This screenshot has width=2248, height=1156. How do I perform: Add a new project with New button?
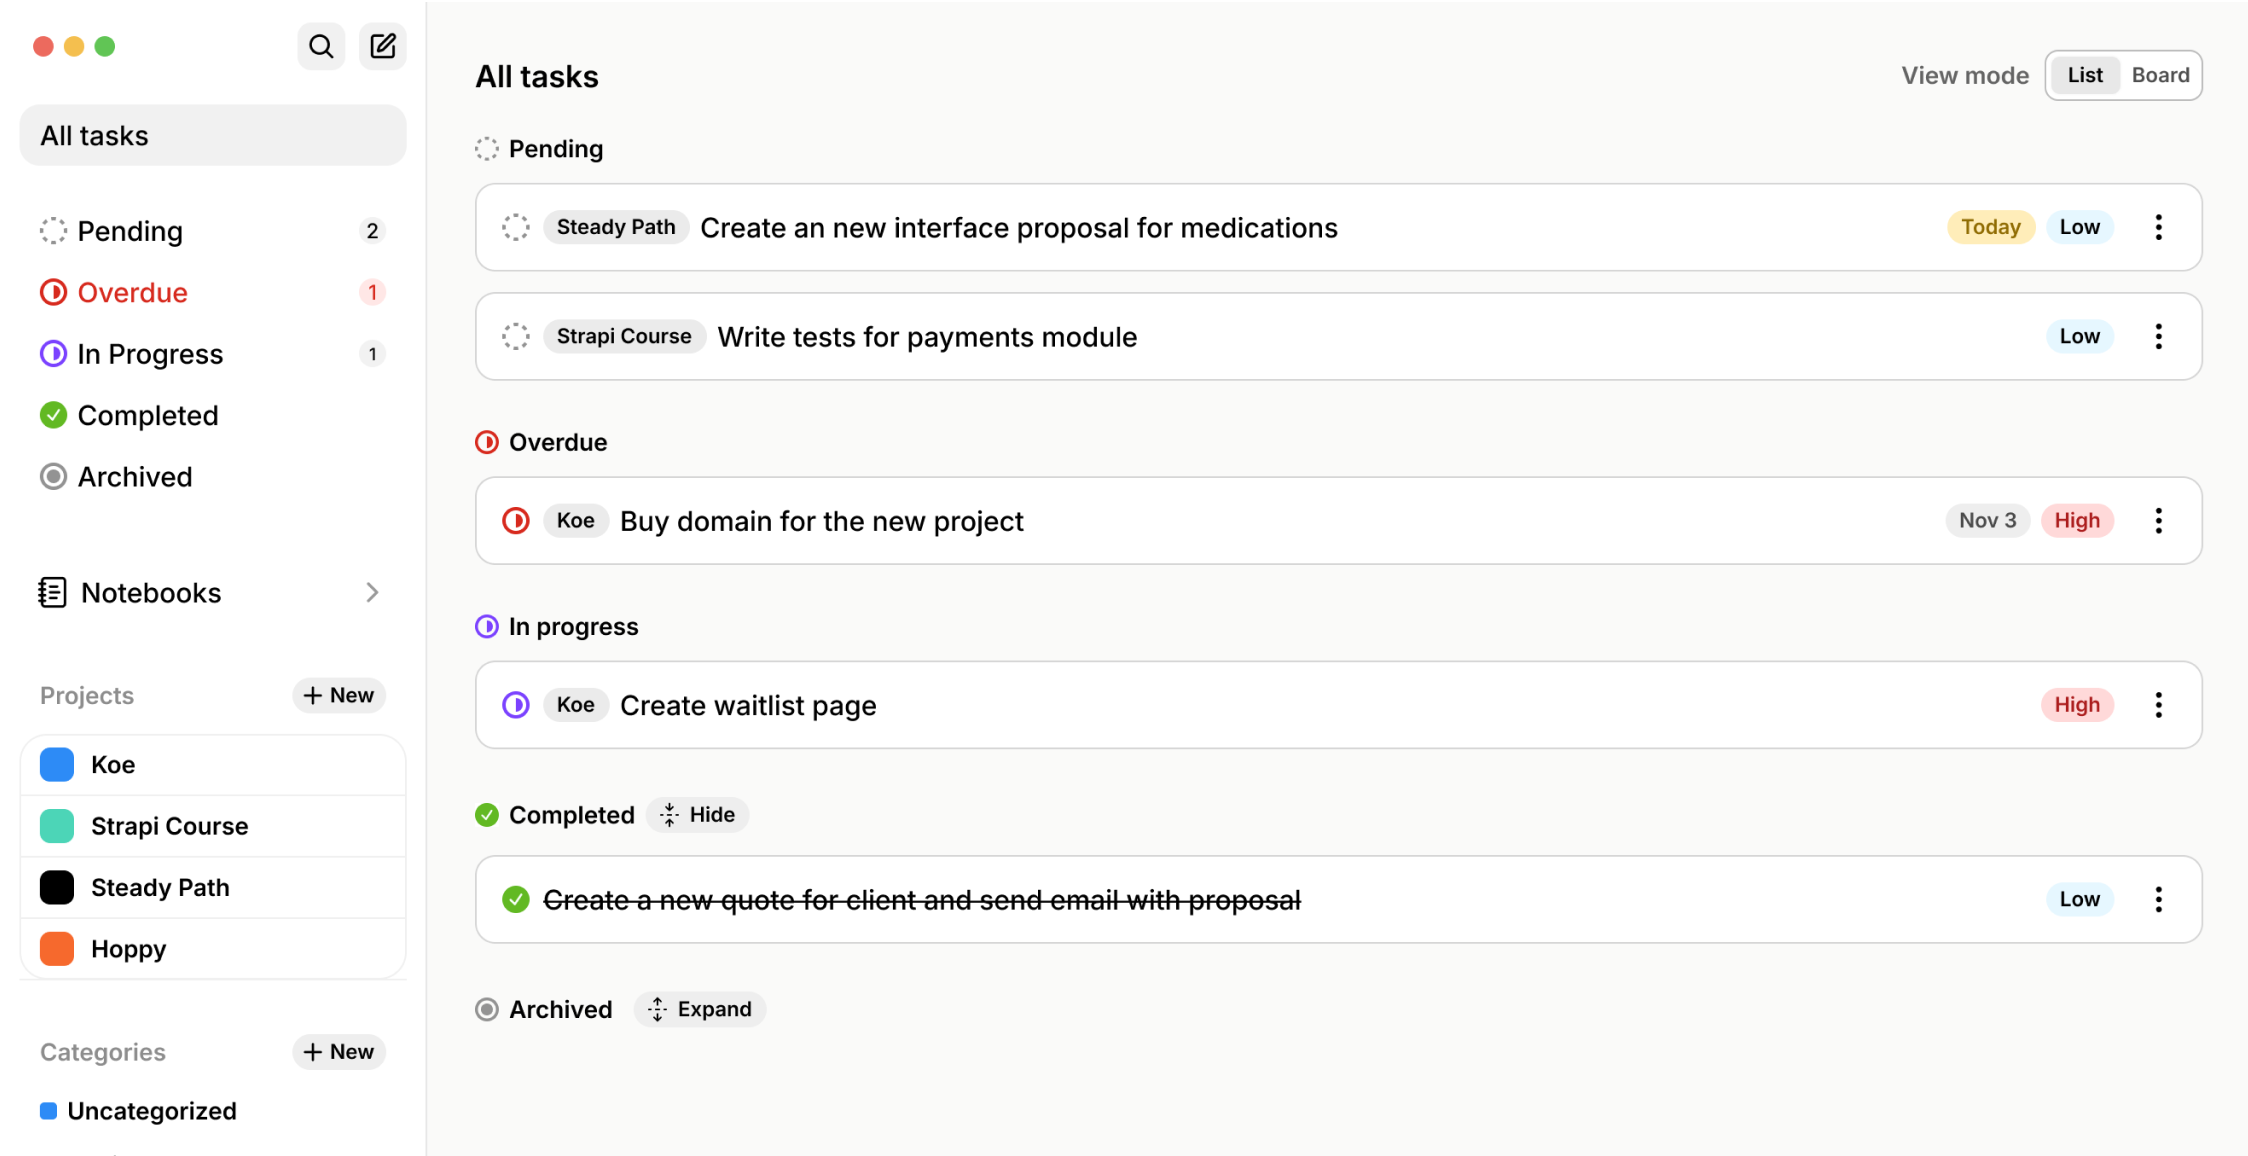click(339, 695)
